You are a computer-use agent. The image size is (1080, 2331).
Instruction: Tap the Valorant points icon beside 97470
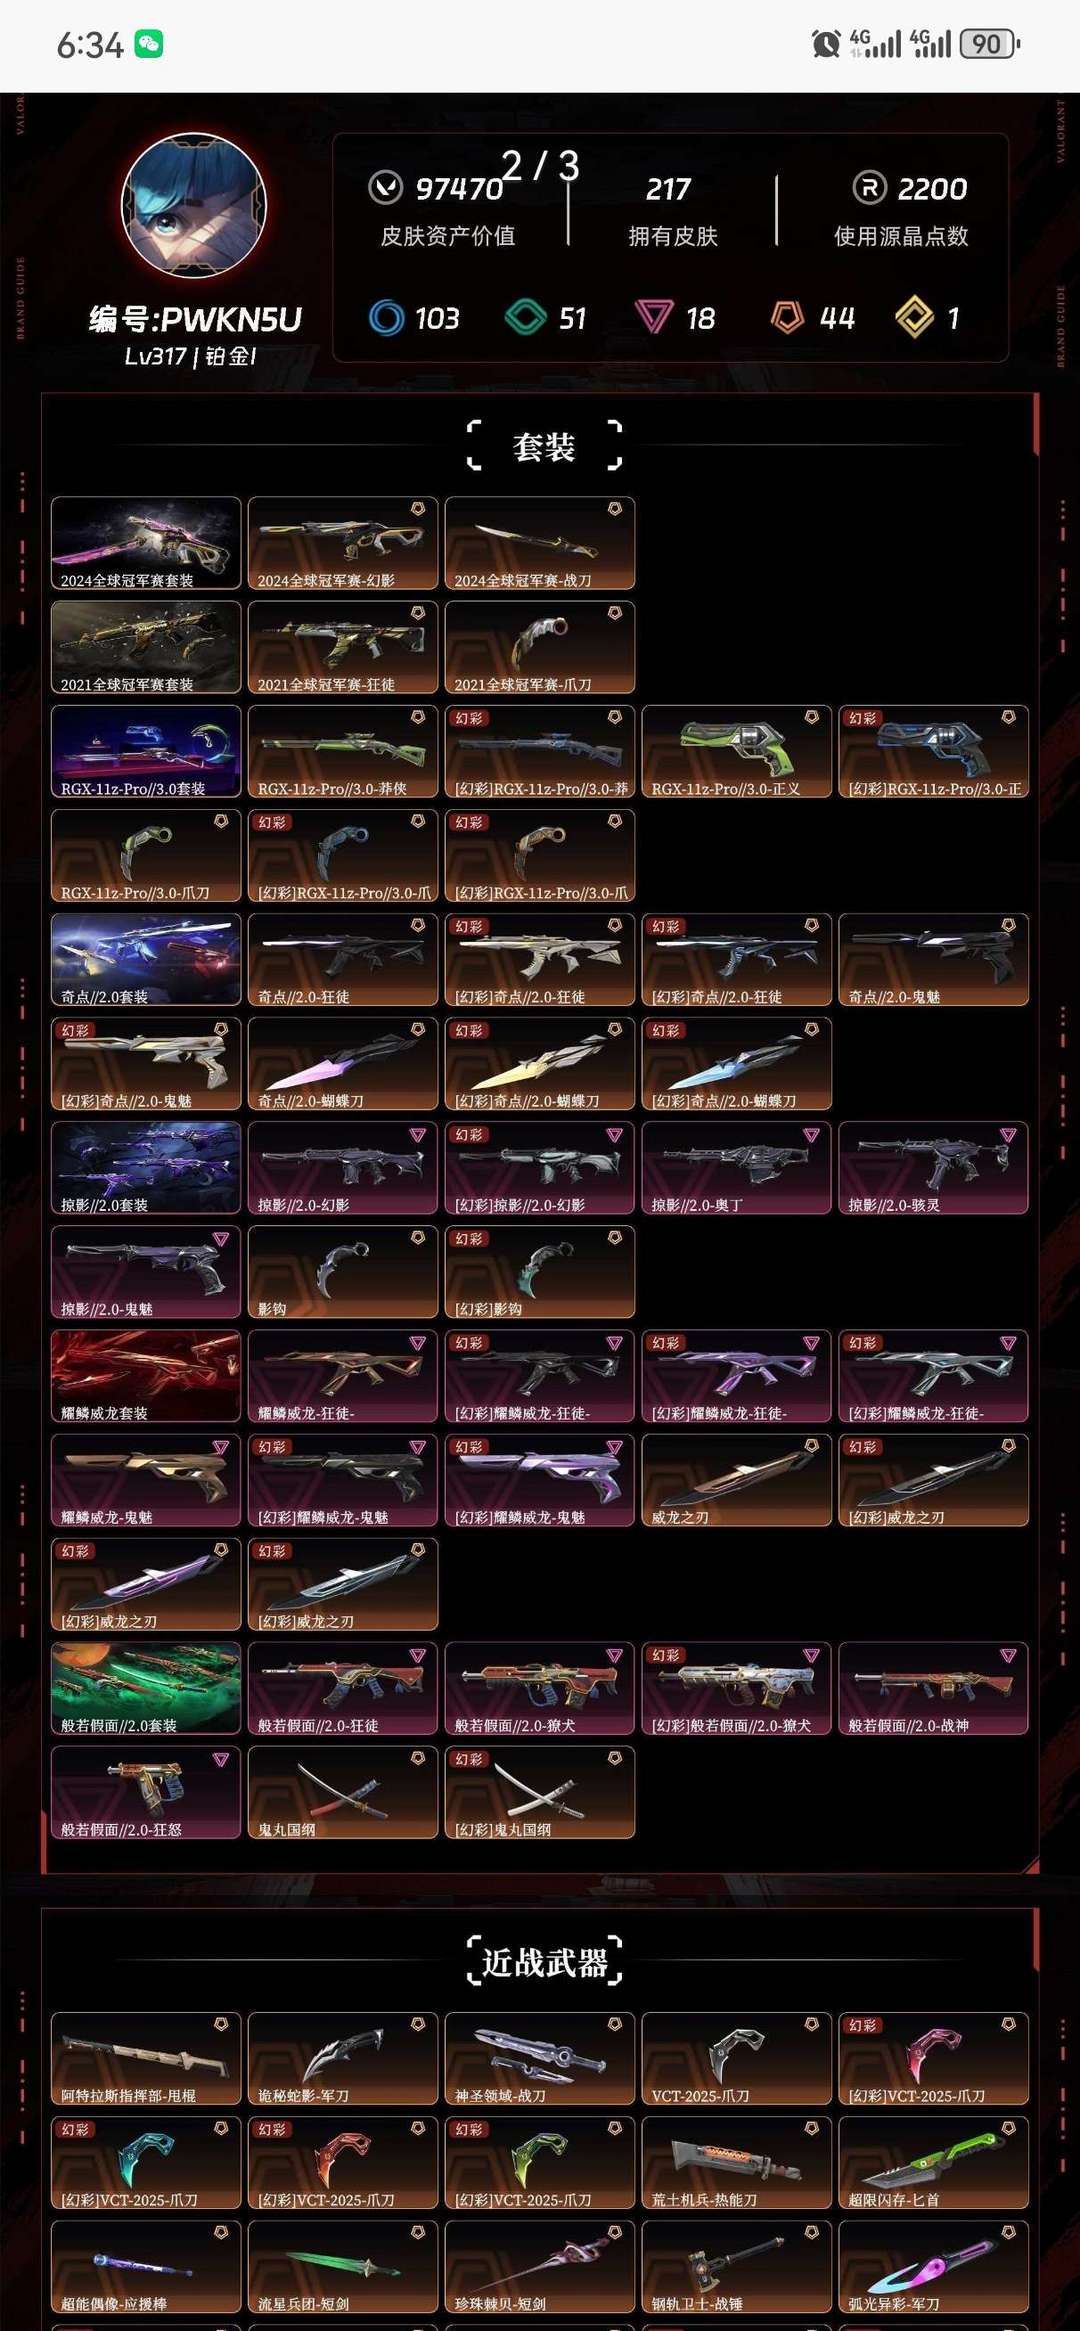[x=385, y=187]
